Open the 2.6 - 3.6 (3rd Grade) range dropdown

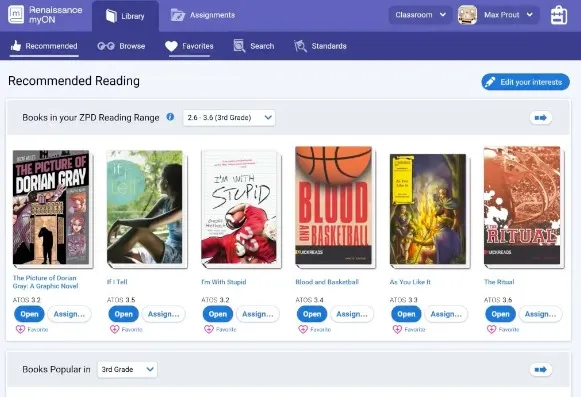229,118
